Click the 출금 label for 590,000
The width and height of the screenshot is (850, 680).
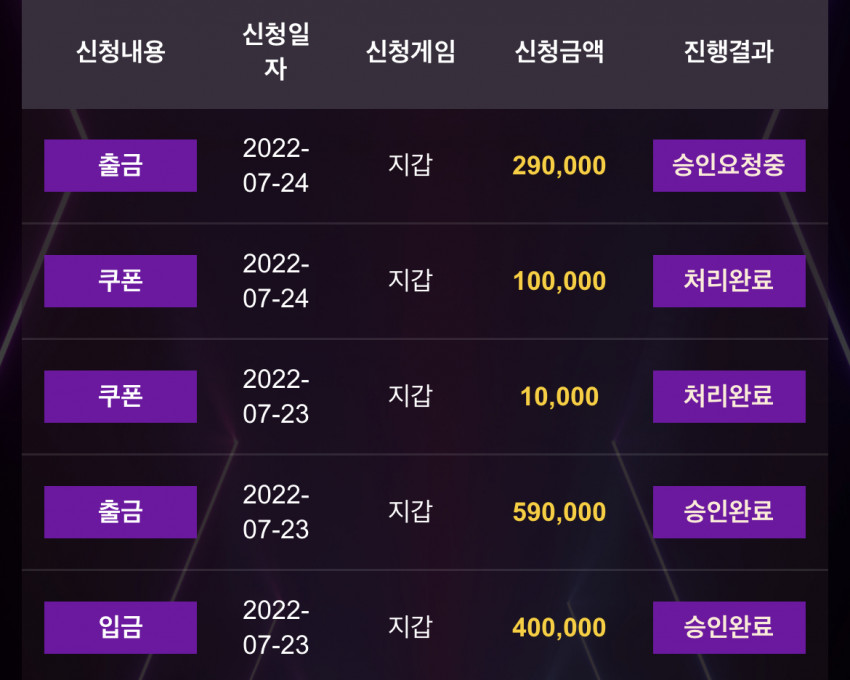click(x=120, y=512)
